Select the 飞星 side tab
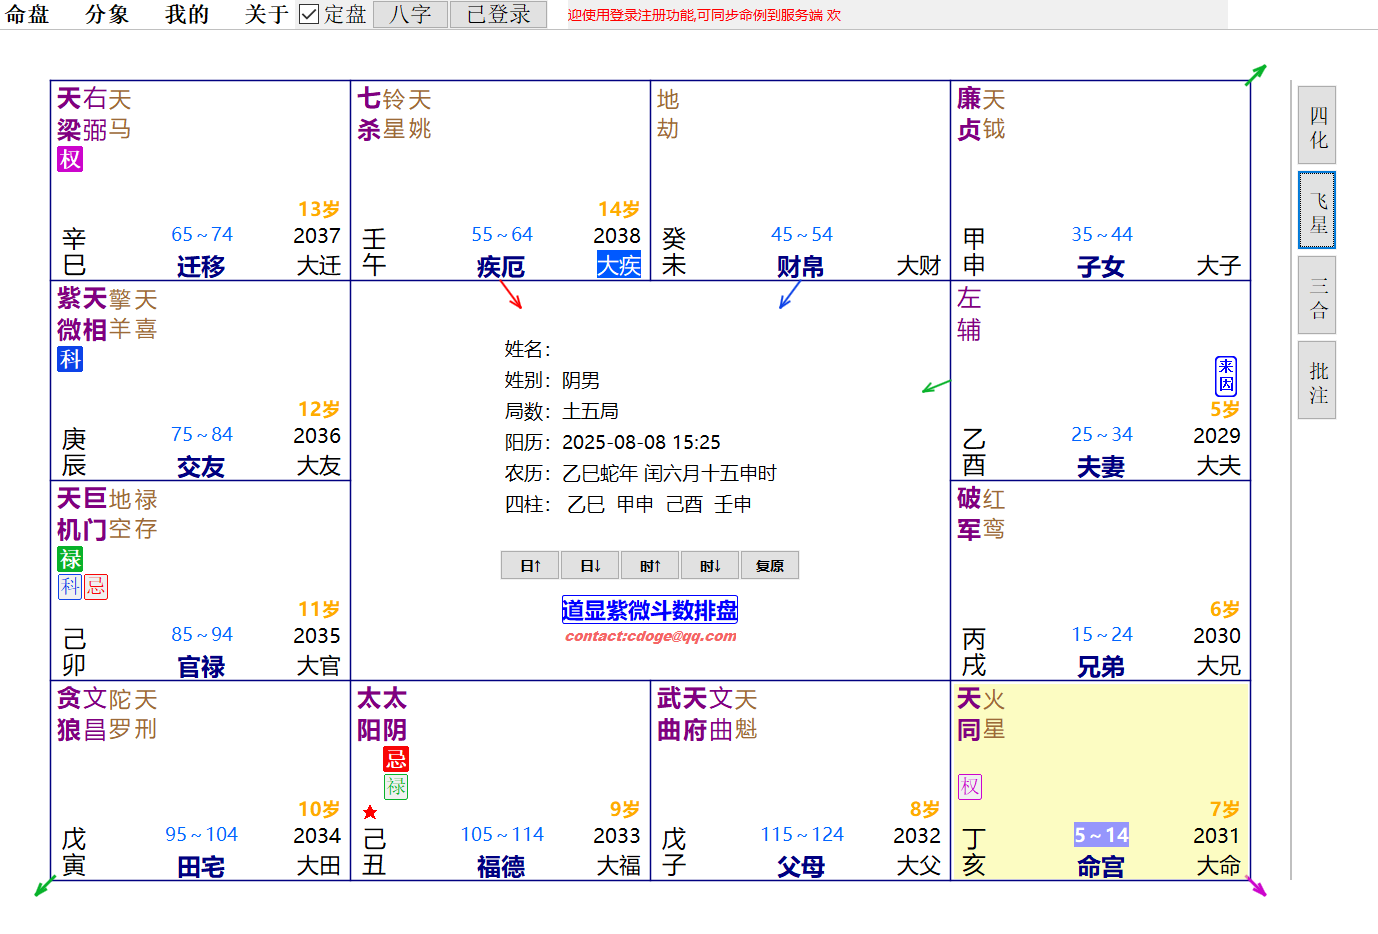 [x=1317, y=210]
